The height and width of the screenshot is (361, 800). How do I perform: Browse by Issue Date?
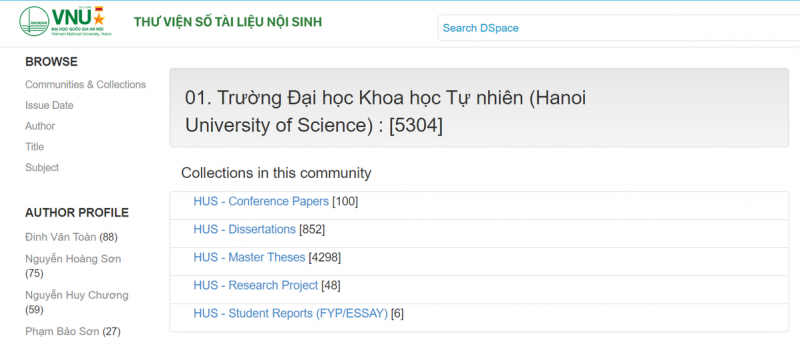49,106
